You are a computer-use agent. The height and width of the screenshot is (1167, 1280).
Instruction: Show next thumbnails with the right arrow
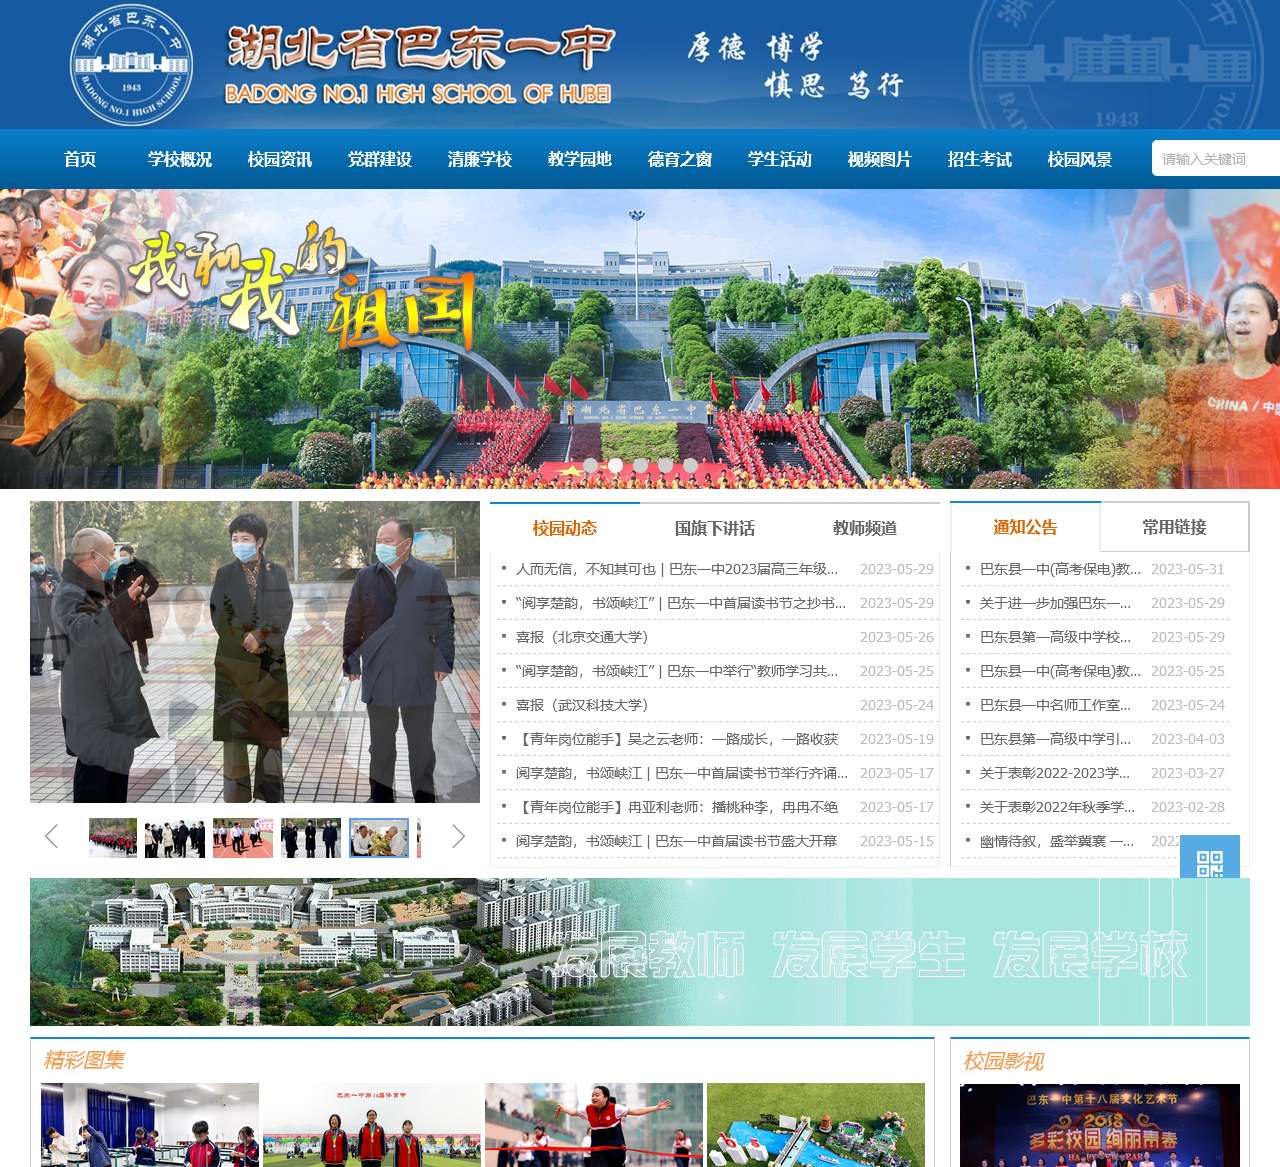click(459, 836)
